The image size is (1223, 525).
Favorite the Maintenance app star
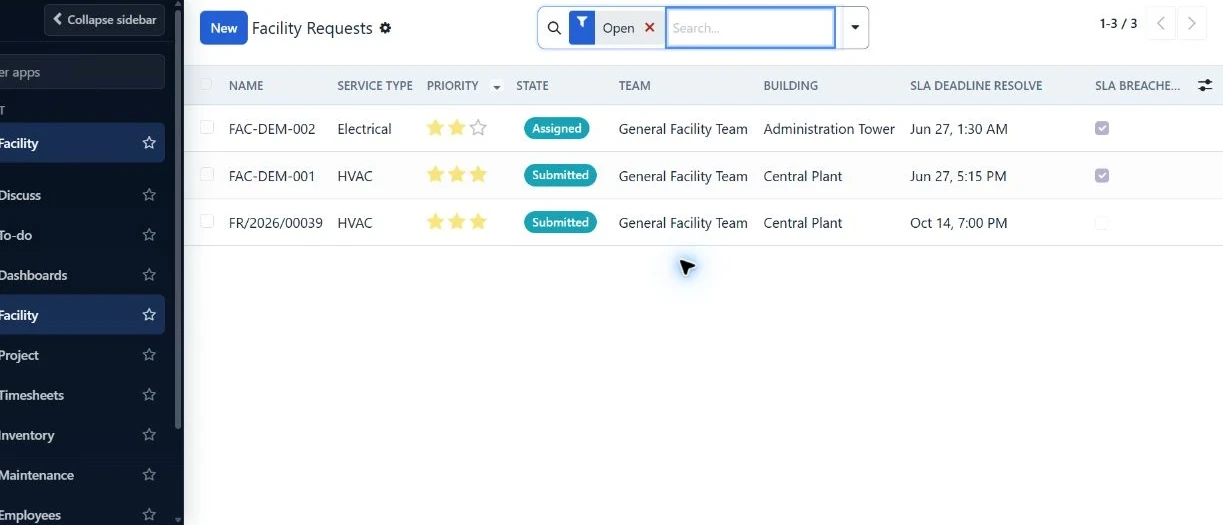(149, 475)
